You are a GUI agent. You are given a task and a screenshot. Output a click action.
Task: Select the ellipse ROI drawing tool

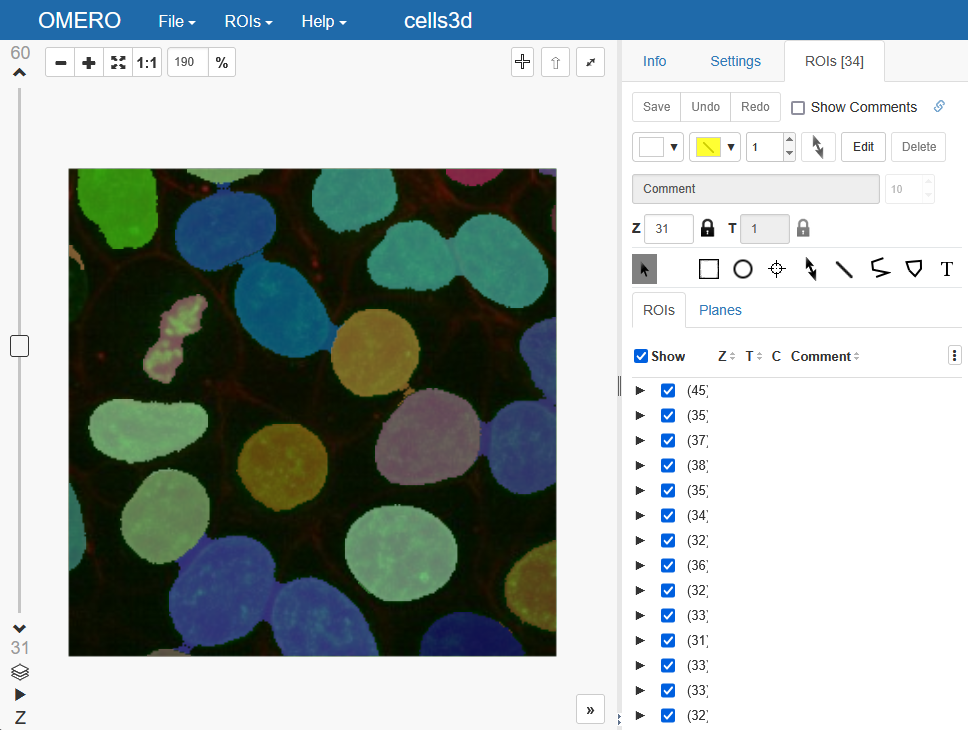click(743, 269)
